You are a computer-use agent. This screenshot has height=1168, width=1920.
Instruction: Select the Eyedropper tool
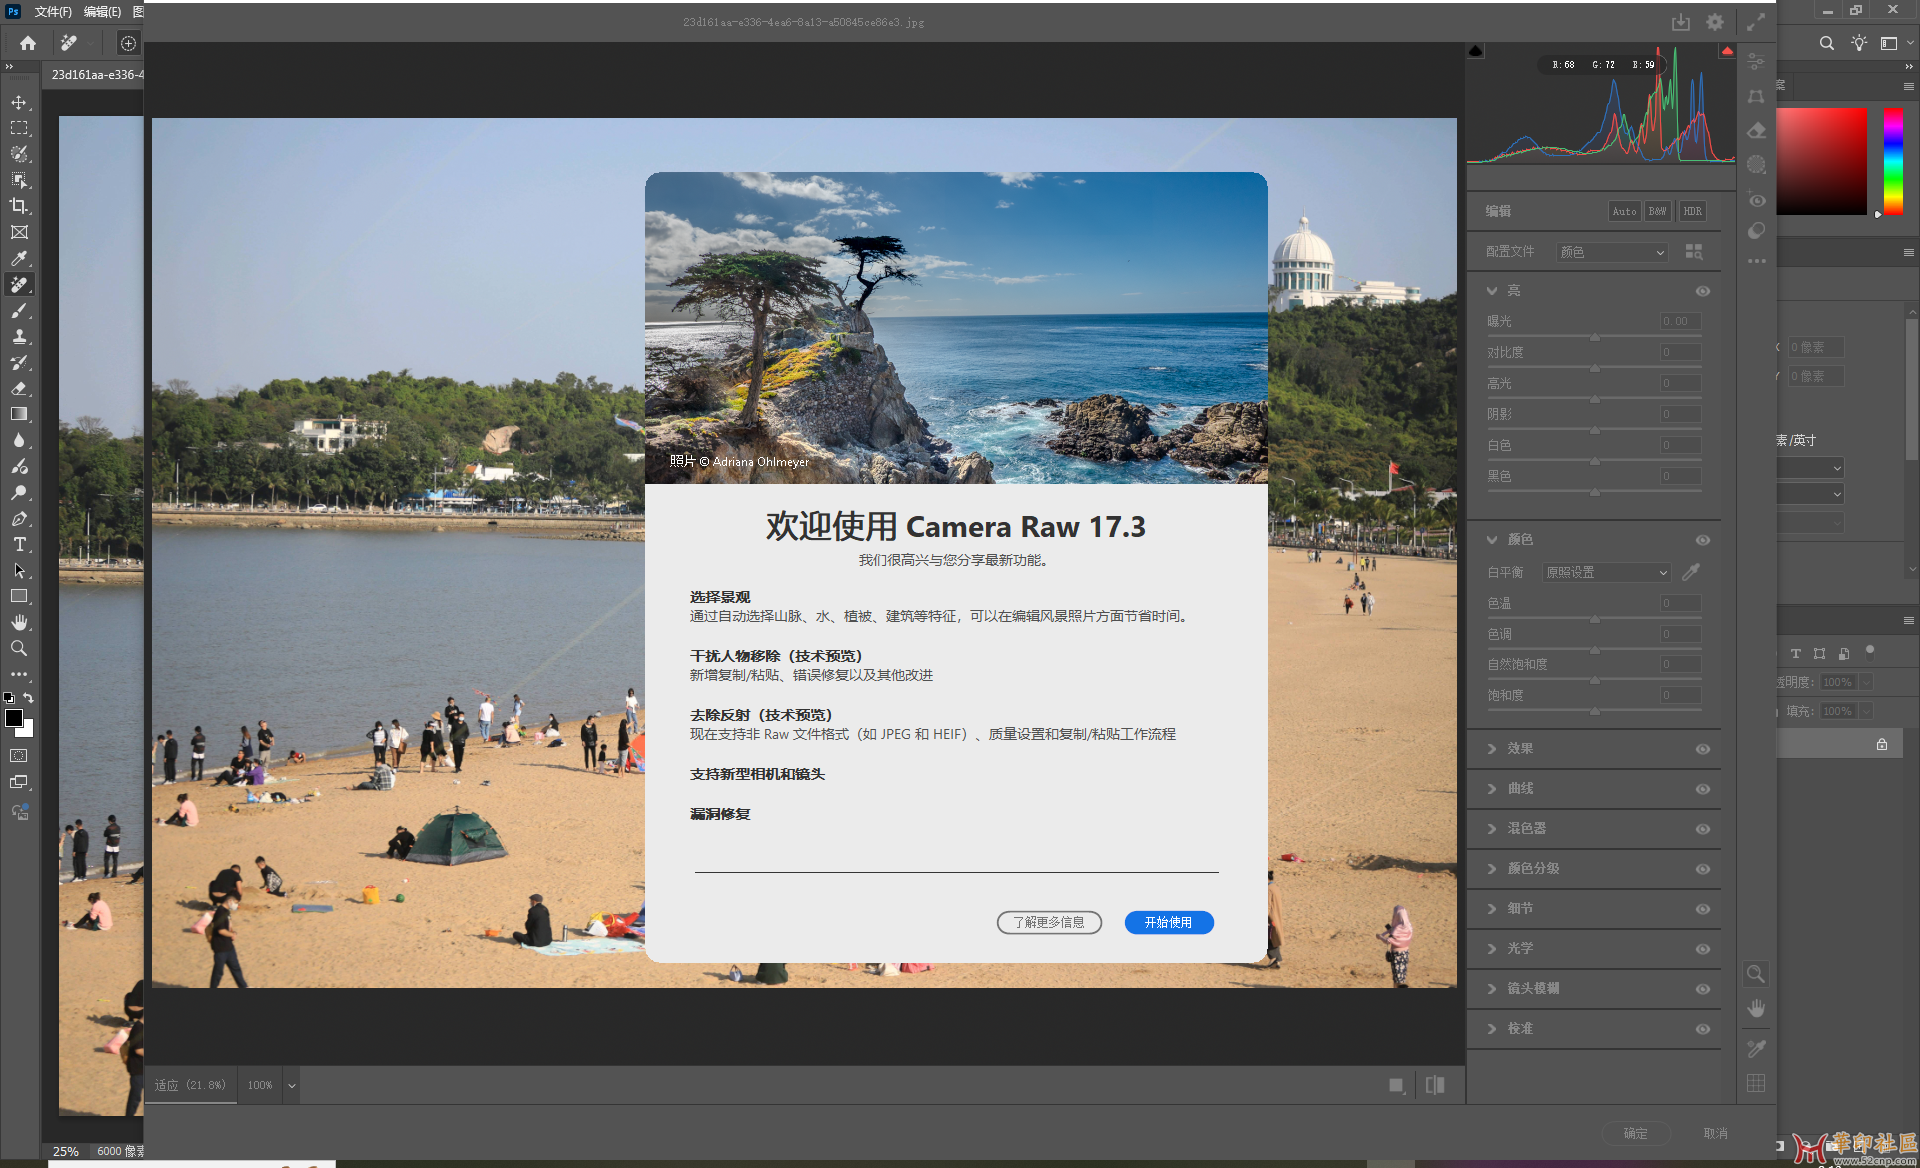click(x=19, y=258)
